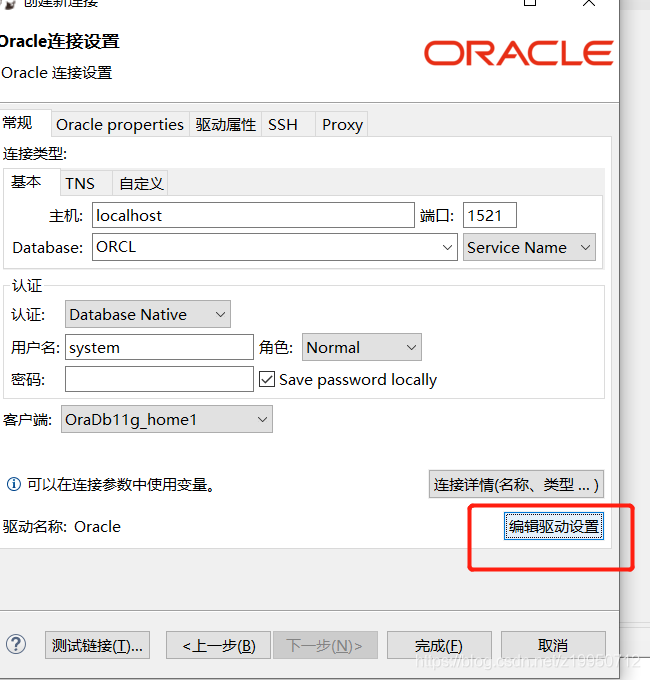Click the localhost host input field
The image size is (650, 680).
point(253,215)
